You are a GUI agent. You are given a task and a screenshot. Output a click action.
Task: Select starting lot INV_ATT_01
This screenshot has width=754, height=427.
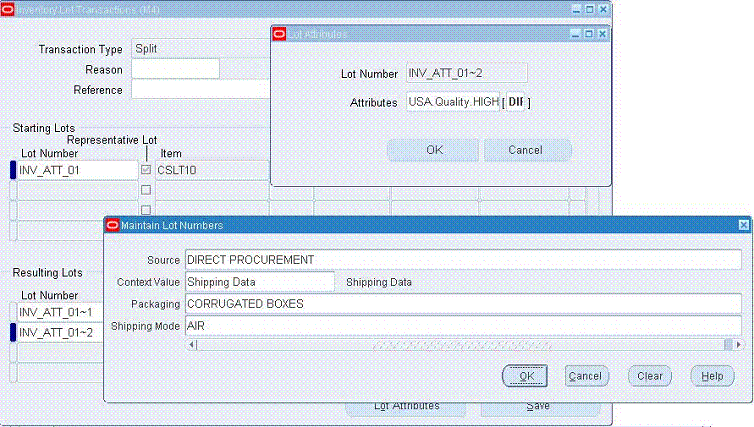point(77,170)
